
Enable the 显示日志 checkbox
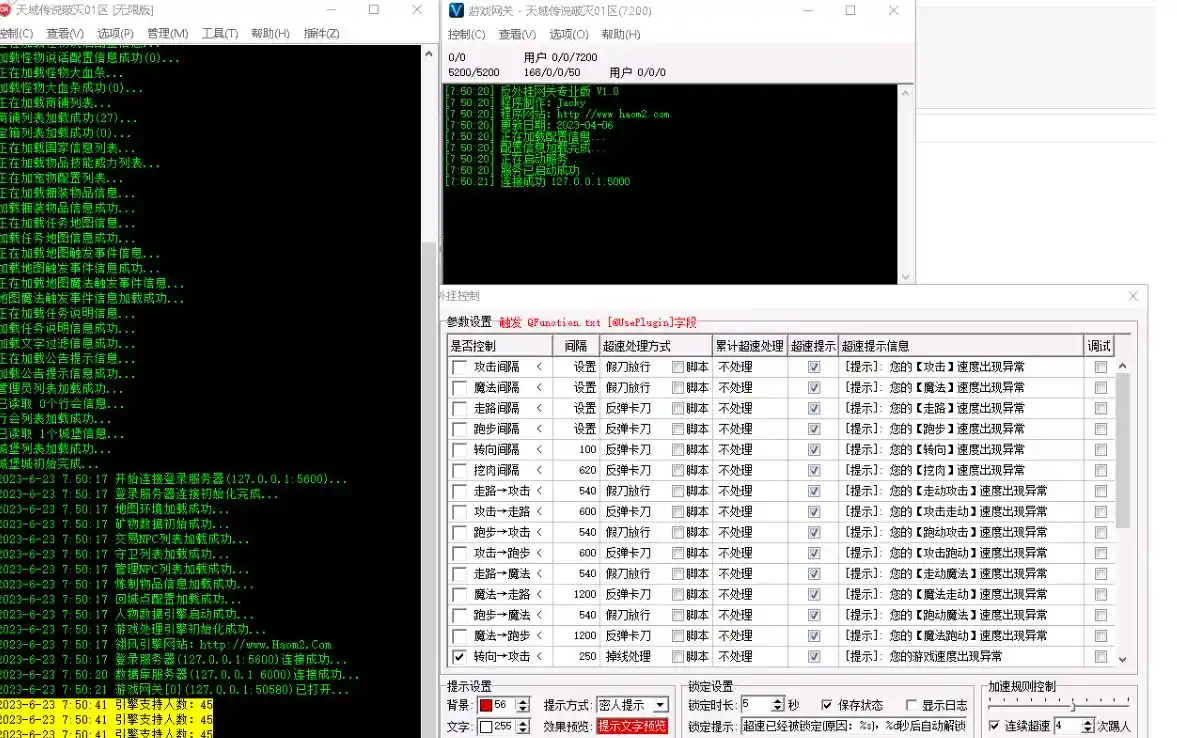point(911,705)
